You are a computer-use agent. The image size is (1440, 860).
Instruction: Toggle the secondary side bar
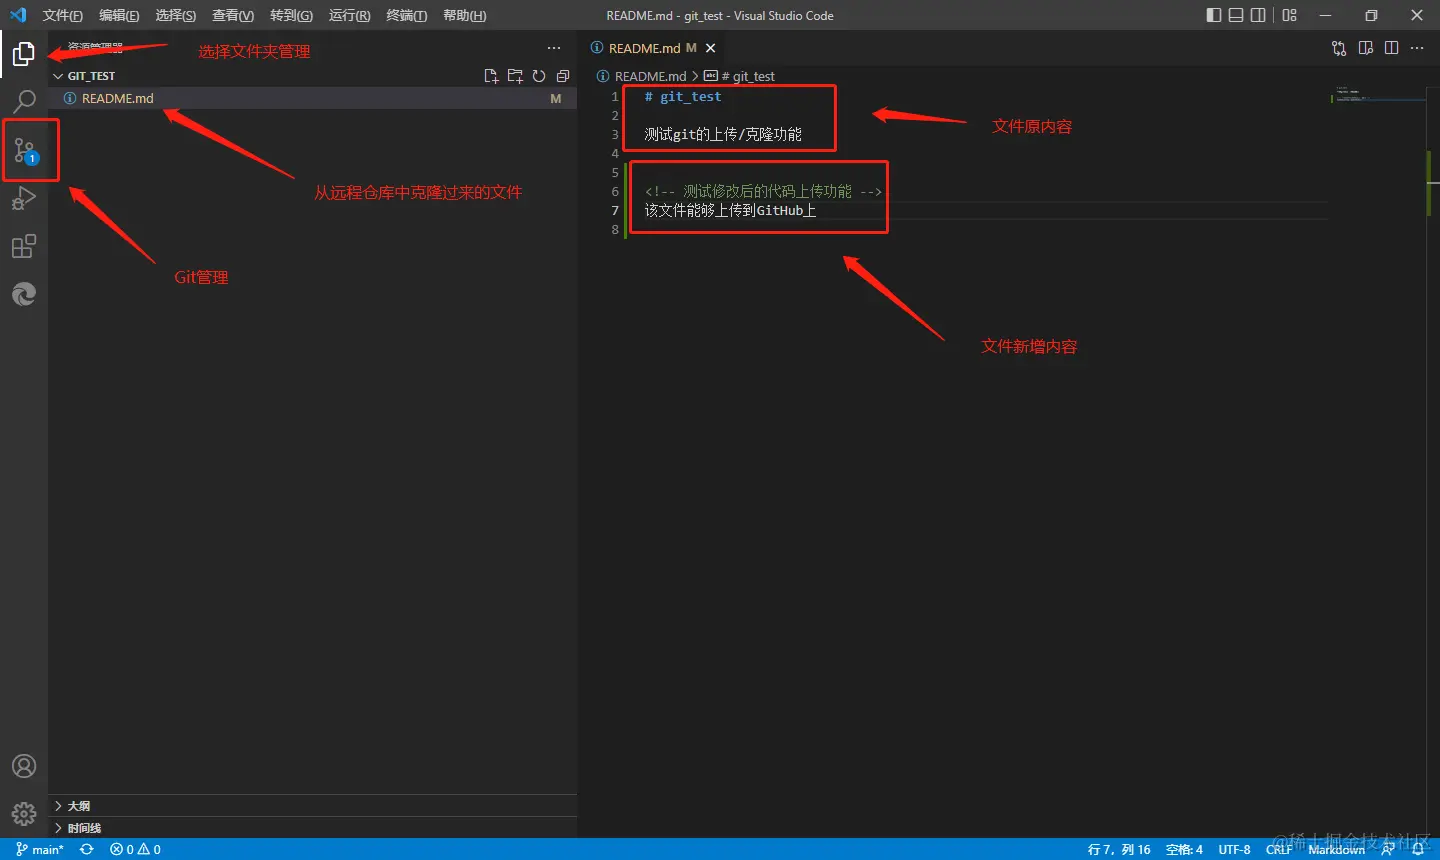(x=1258, y=15)
